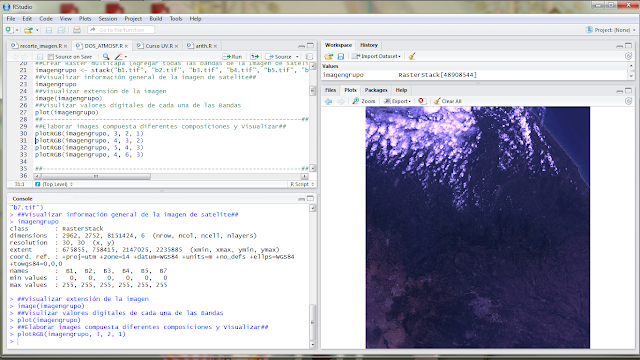
Task: Open the Plots menu
Action: [x=85, y=19]
